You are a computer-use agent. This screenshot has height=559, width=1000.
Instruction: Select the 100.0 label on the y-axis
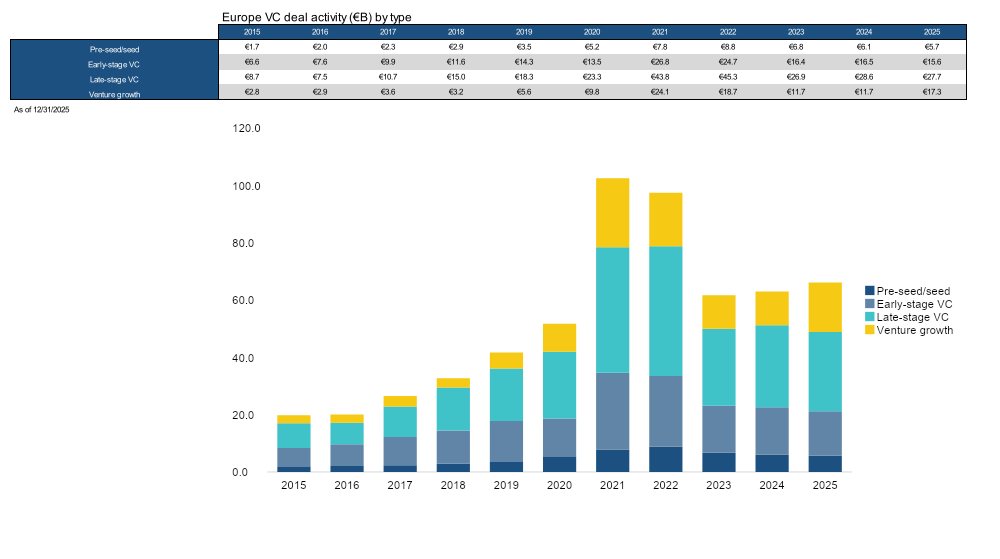coord(246,187)
